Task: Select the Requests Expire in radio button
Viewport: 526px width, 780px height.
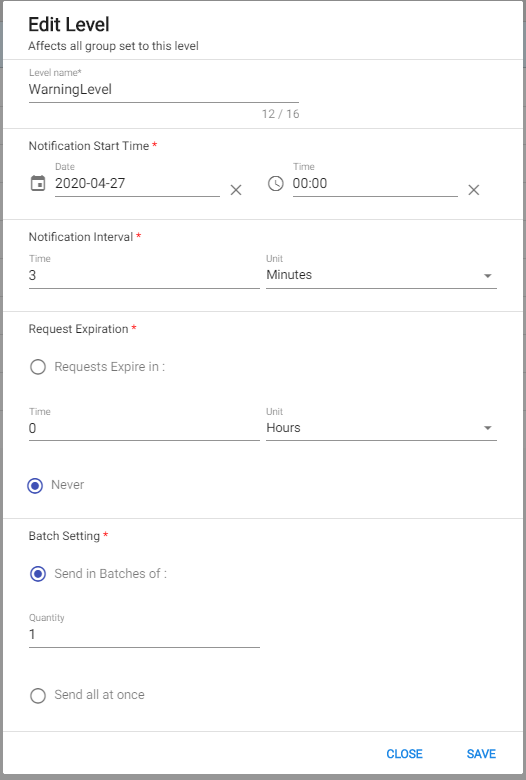Action: (38, 367)
